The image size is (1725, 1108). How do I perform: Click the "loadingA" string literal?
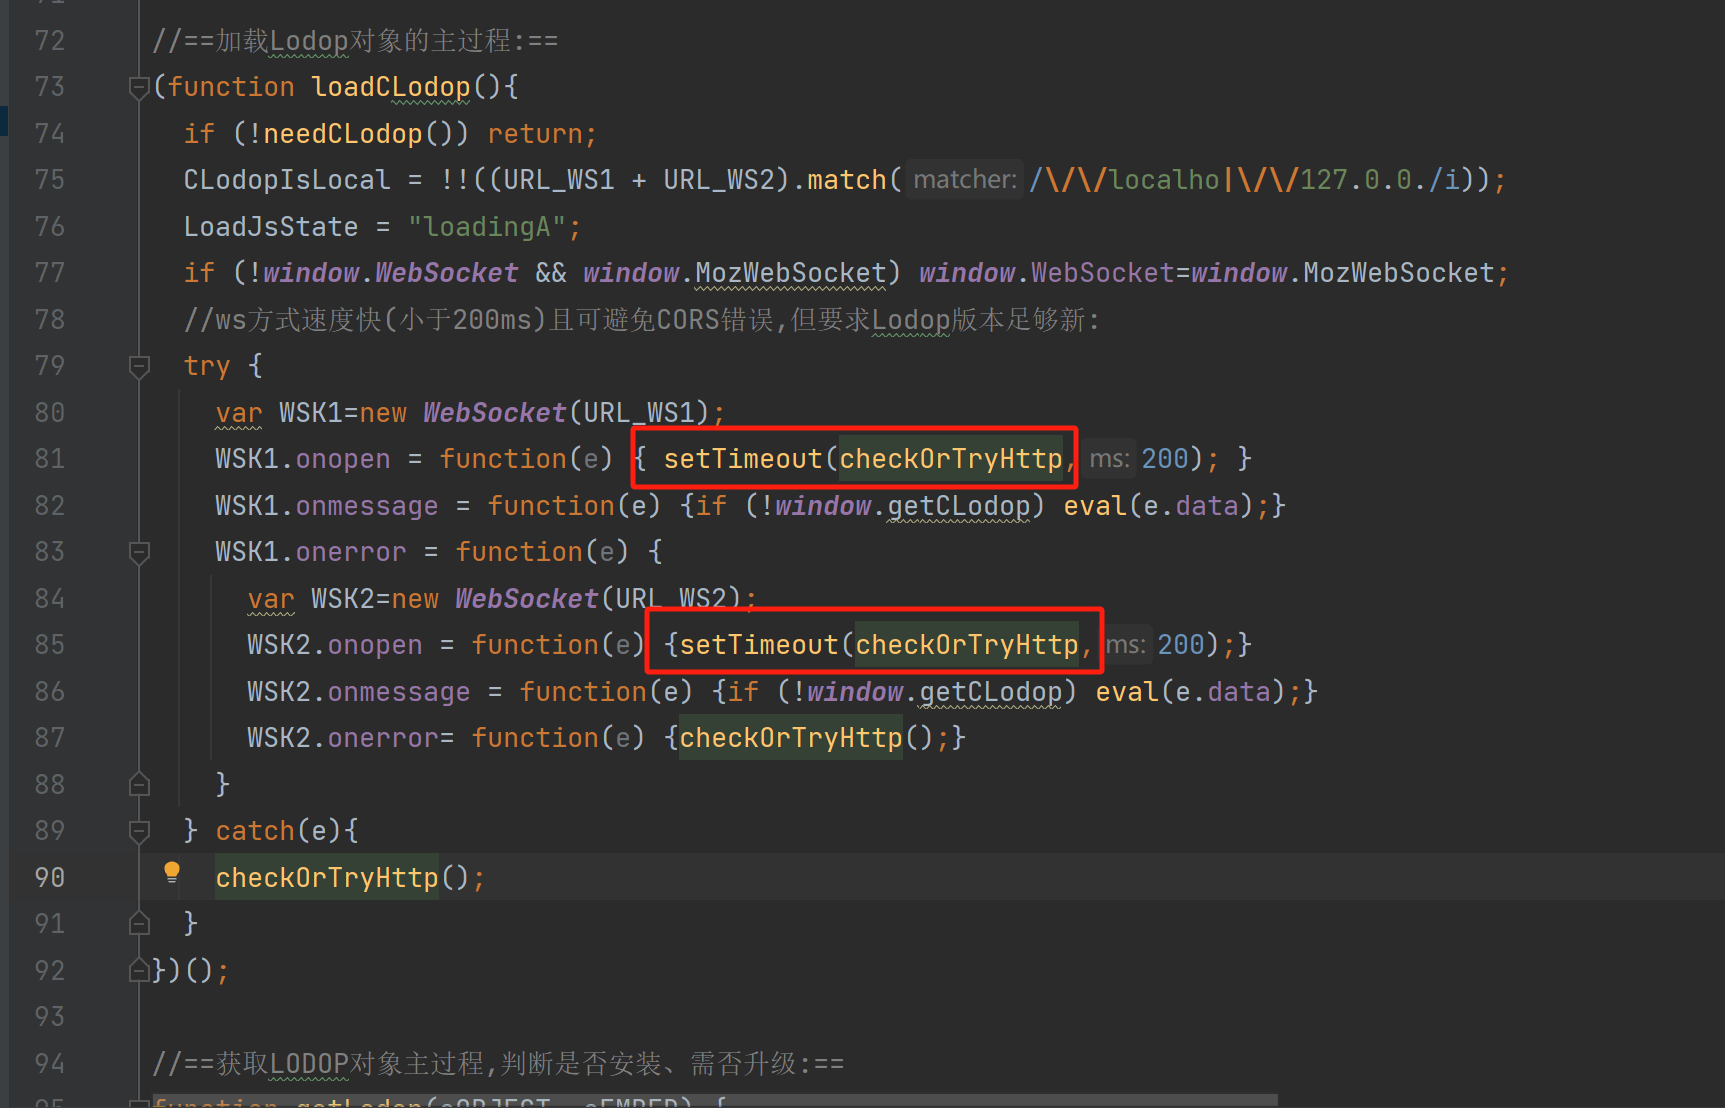(487, 227)
